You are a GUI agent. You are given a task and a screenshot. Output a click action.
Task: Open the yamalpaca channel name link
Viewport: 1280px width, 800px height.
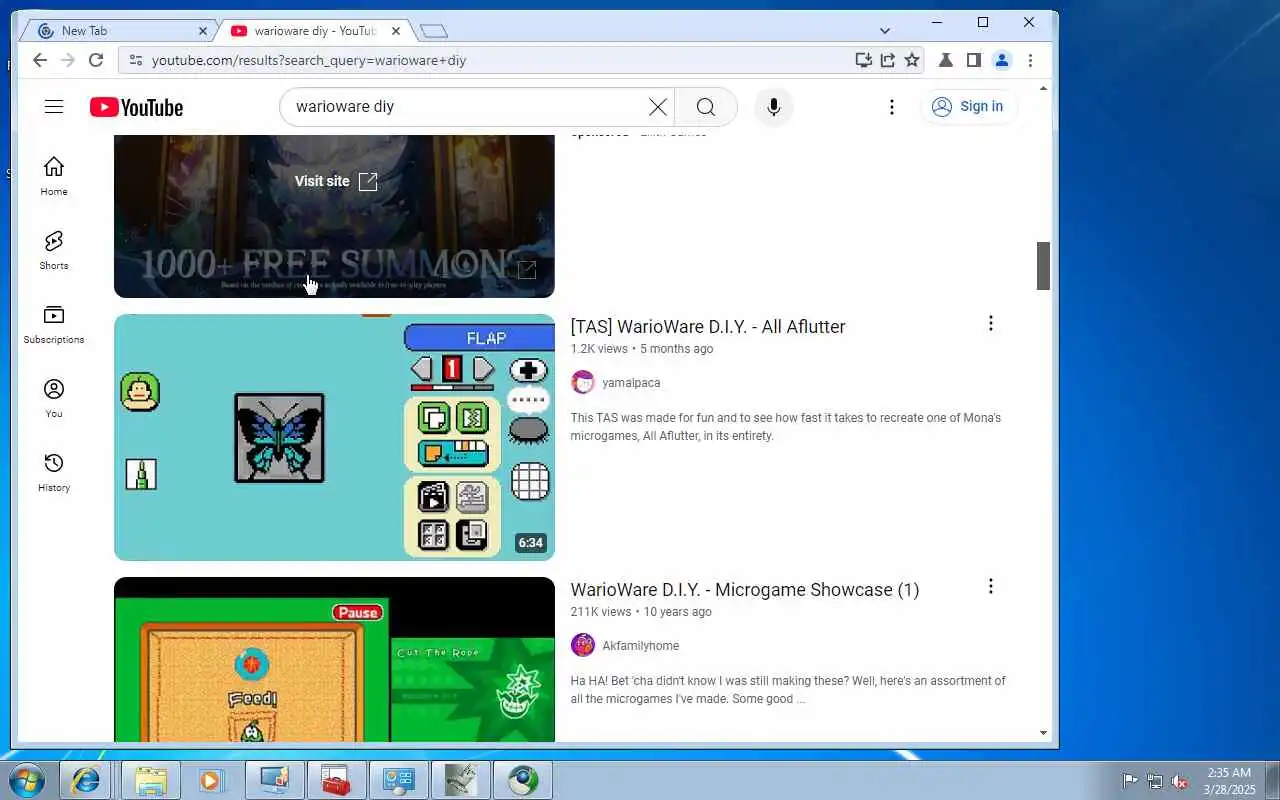pyautogui.click(x=631, y=383)
